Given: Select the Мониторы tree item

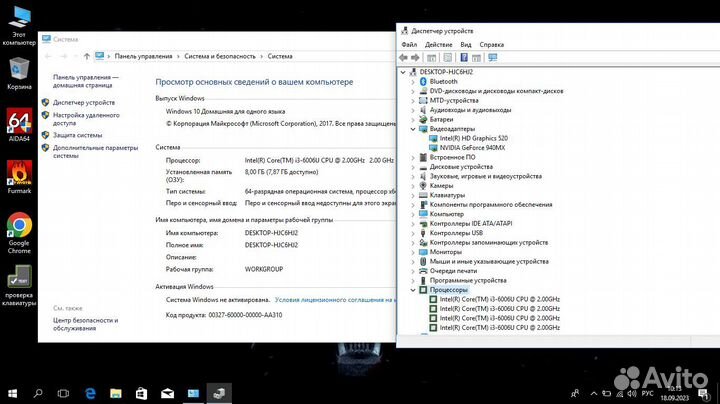Looking at the screenshot, I should (445, 252).
